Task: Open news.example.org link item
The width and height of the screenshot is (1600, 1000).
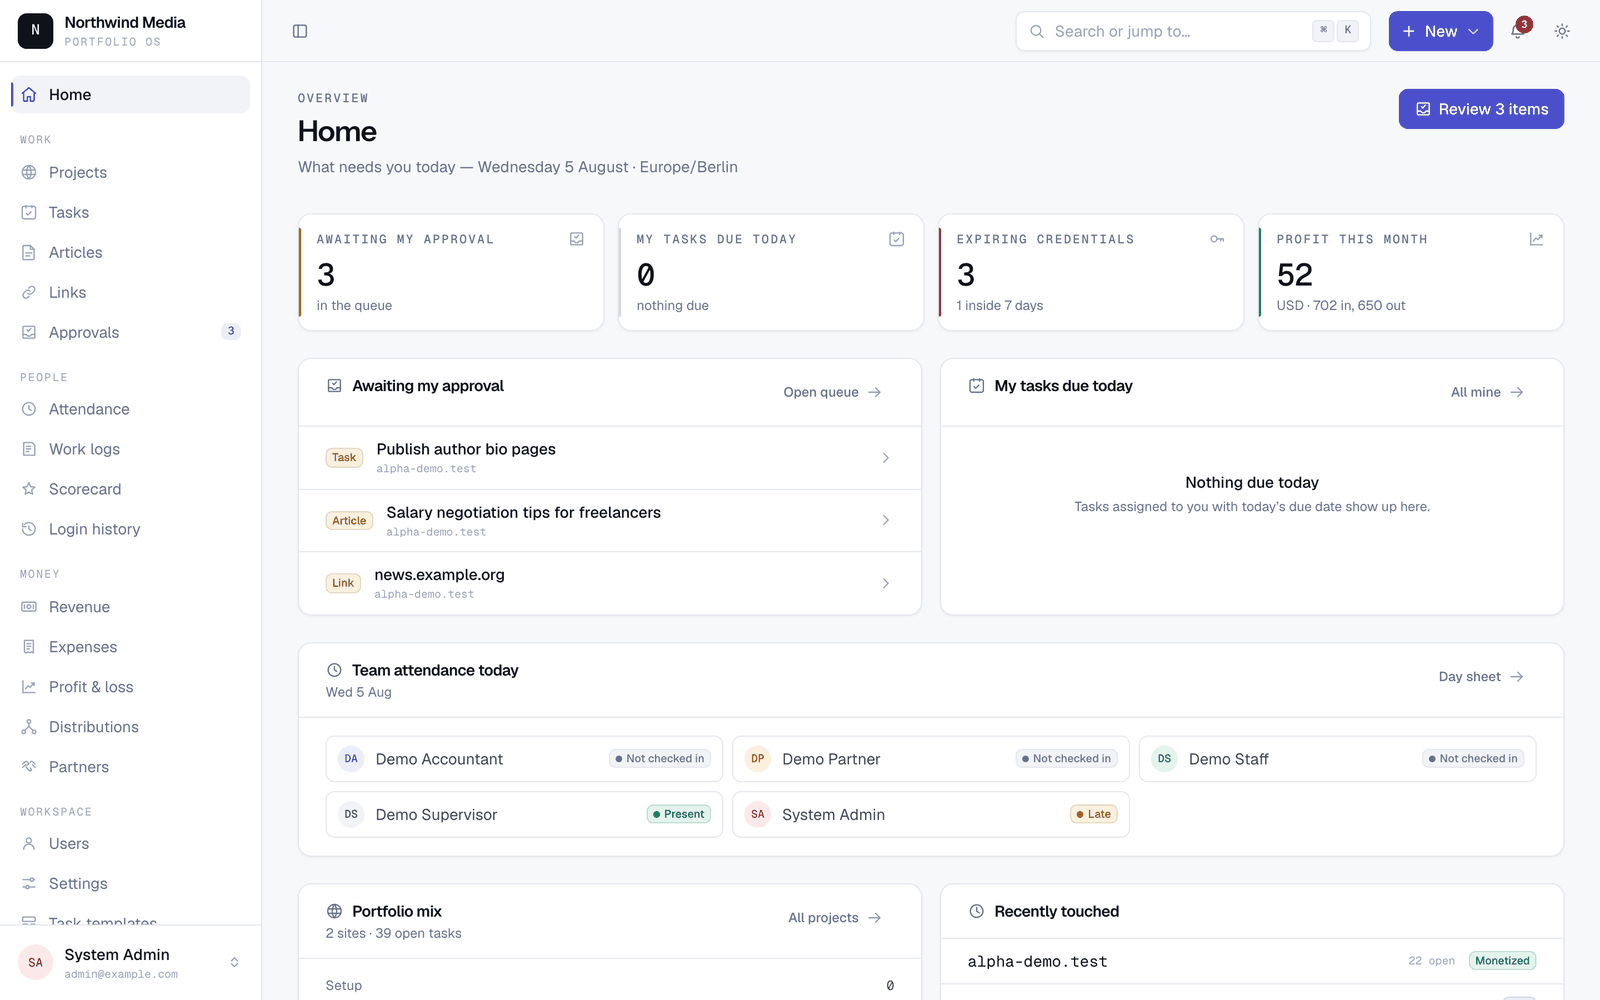Action: point(610,583)
